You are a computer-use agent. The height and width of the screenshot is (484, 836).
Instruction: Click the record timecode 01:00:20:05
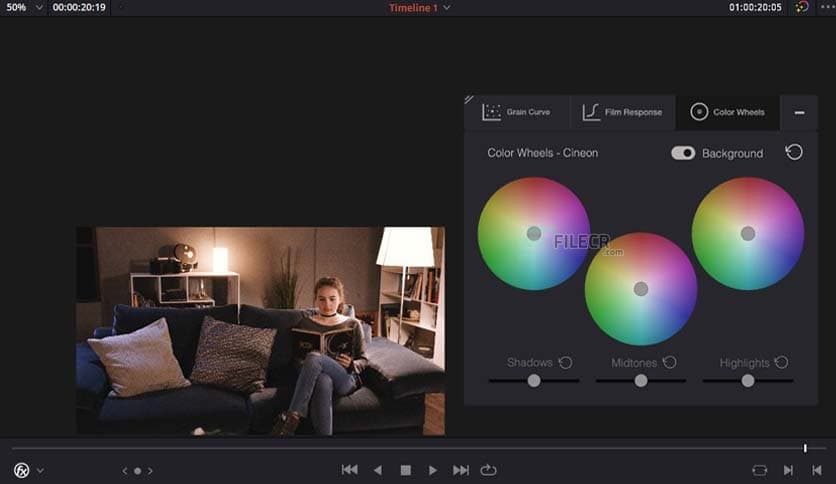755,7
